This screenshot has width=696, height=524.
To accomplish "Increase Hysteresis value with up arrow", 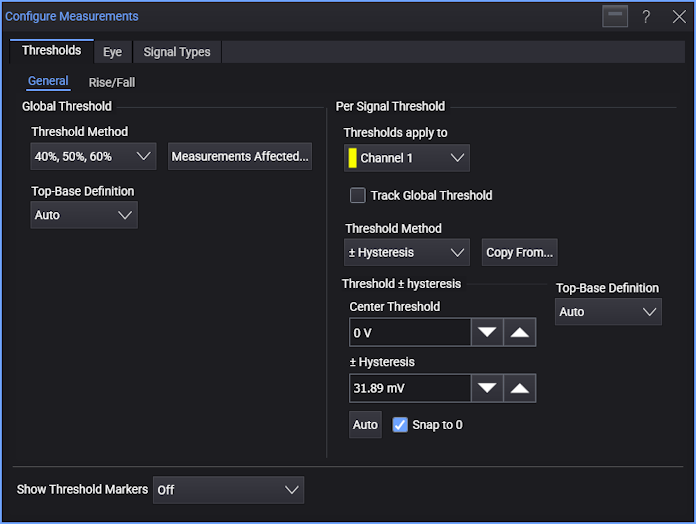I will click(519, 388).
